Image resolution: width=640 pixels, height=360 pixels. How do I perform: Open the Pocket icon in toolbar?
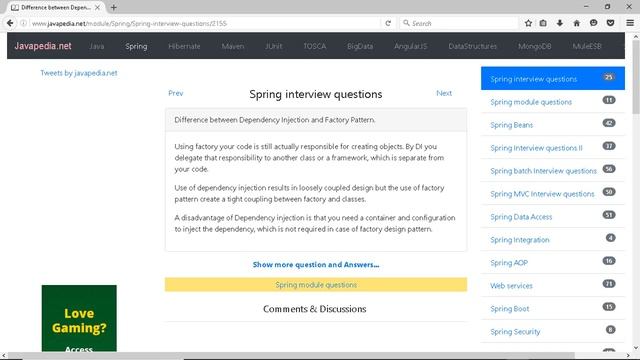point(610,23)
